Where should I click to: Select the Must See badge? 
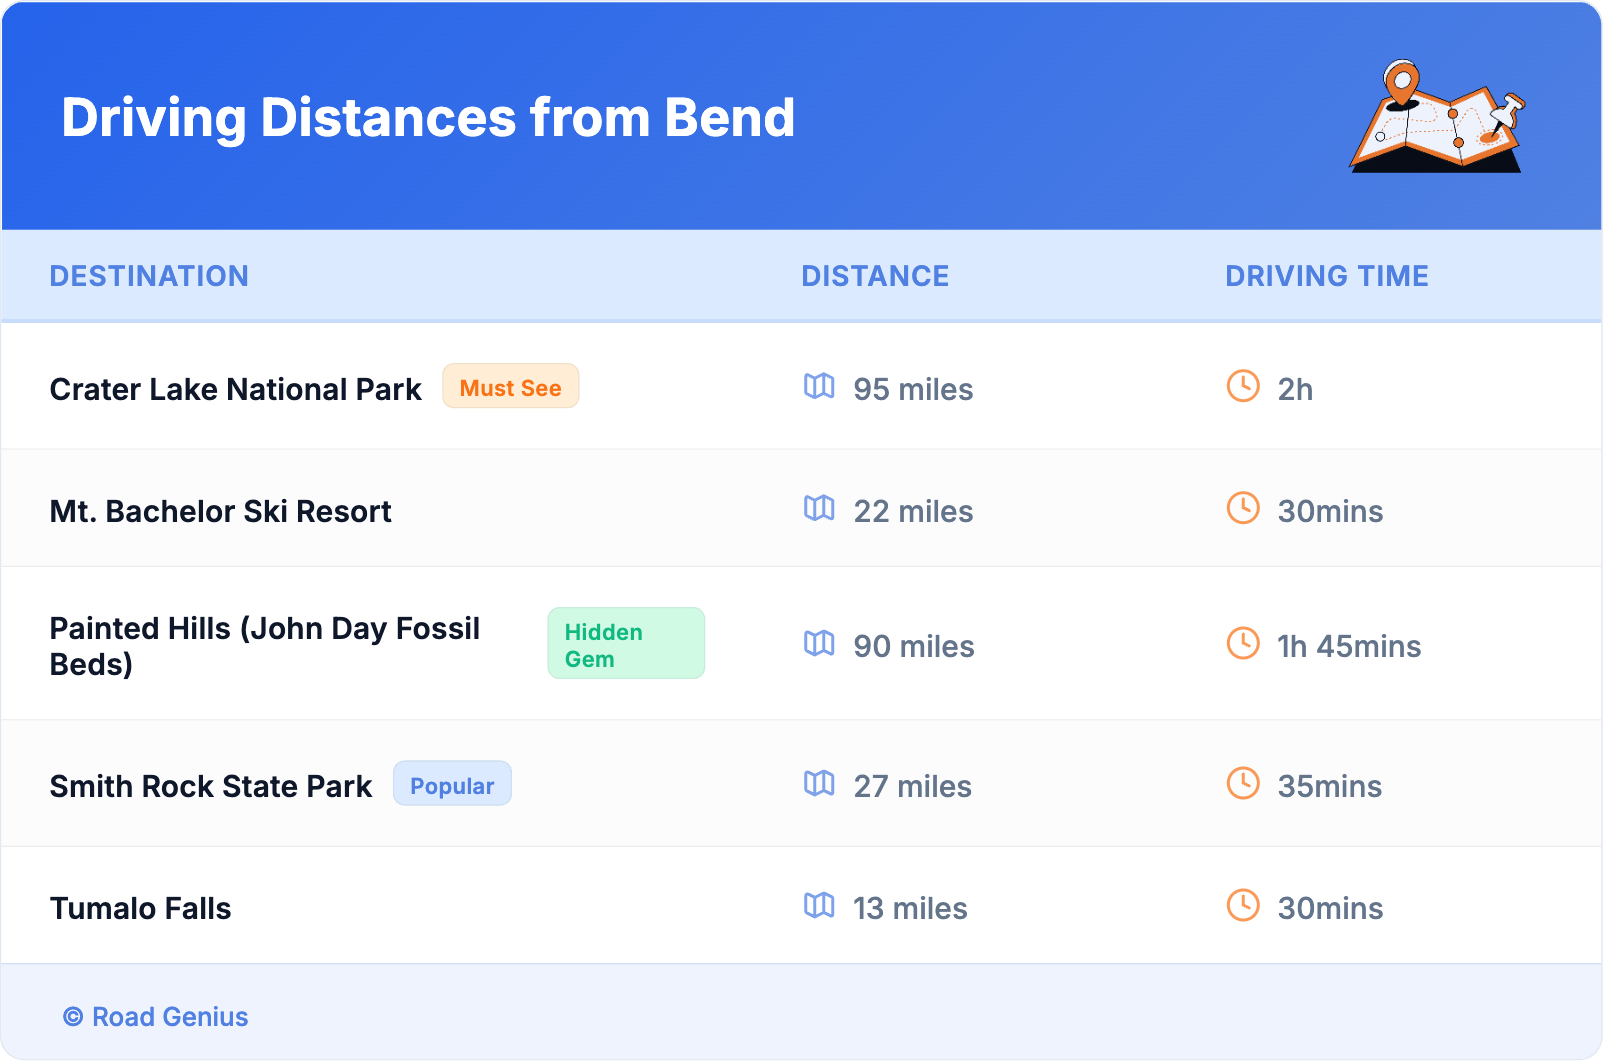pyautogui.click(x=510, y=387)
